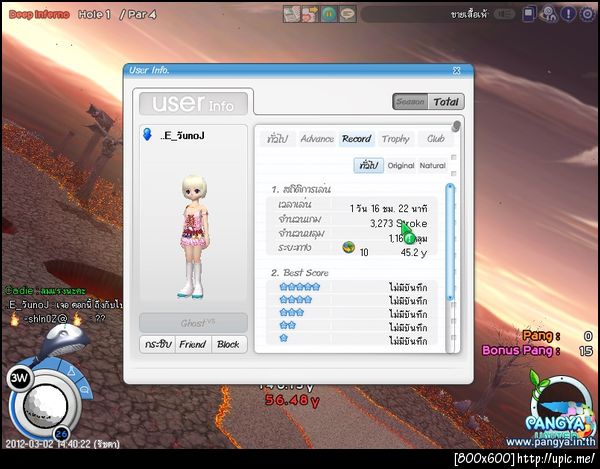
Task: Click the exclamation alert icon
Action: 568,14
